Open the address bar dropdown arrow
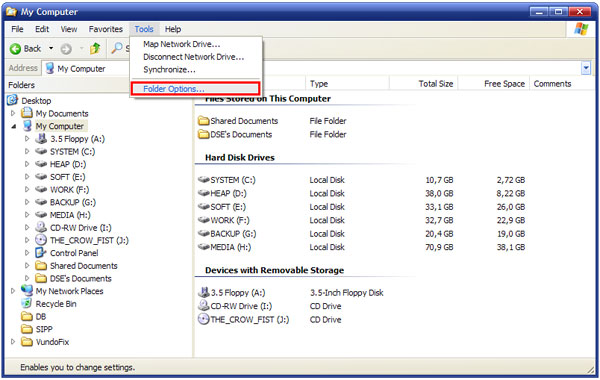This screenshot has width=600, height=380. point(585,68)
